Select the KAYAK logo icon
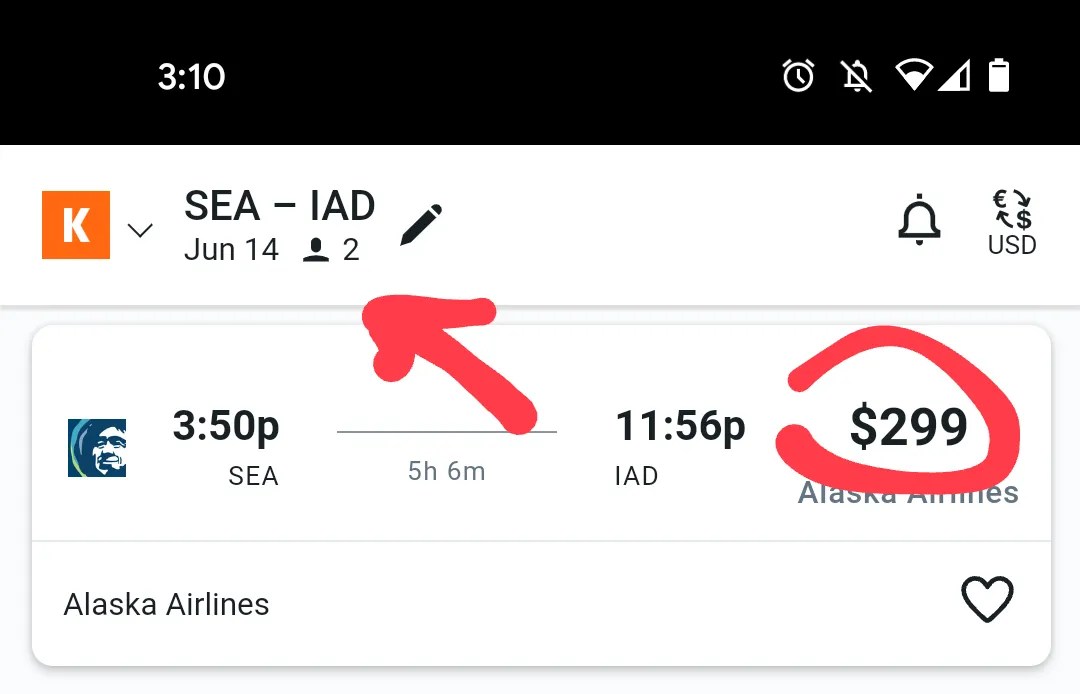This screenshot has height=694, width=1080. point(75,225)
